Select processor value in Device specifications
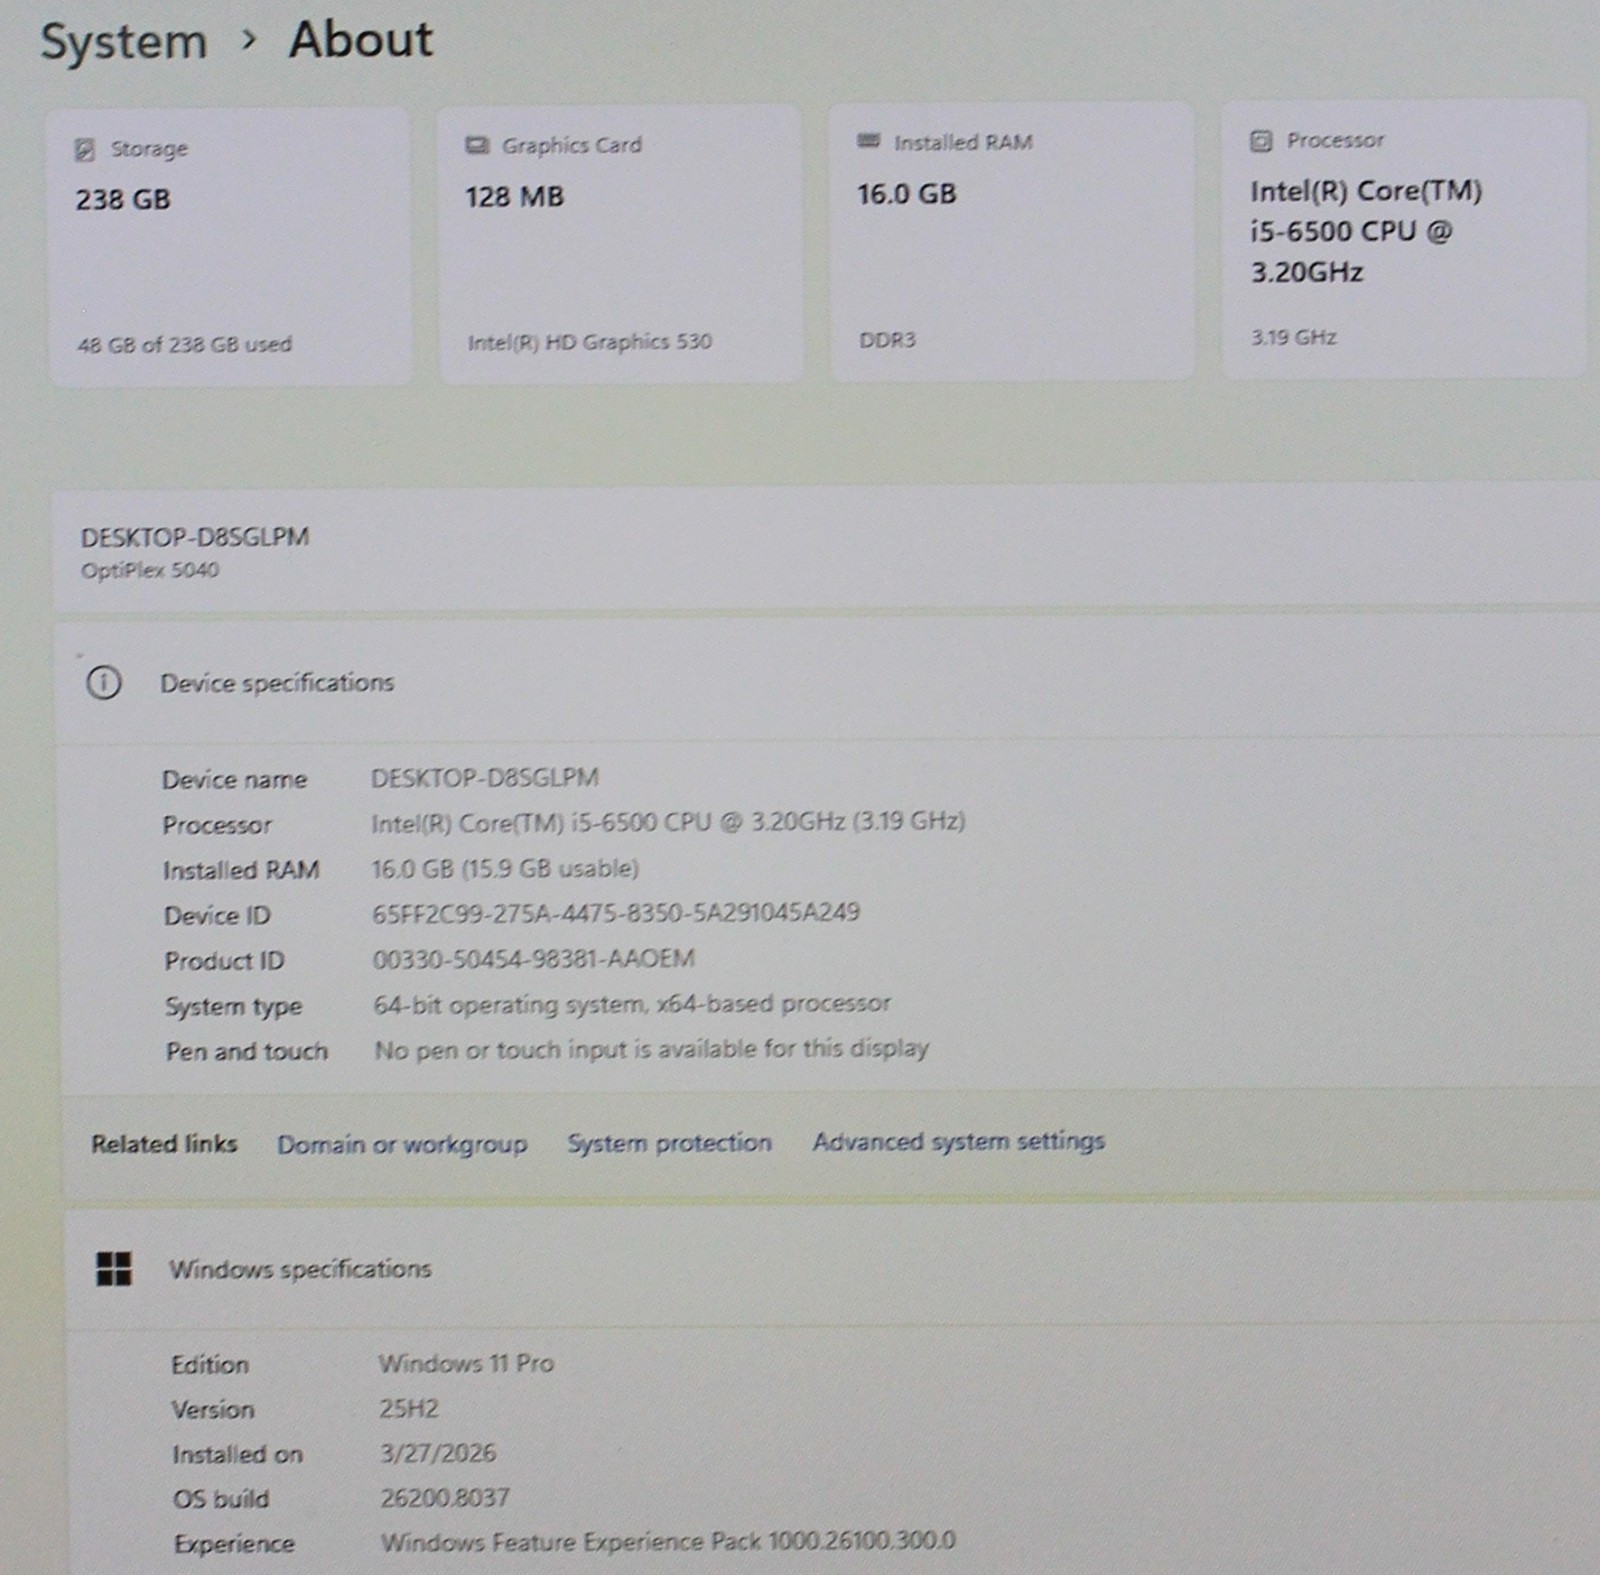Screen dimensions: 1600x1575 (668, 822)
